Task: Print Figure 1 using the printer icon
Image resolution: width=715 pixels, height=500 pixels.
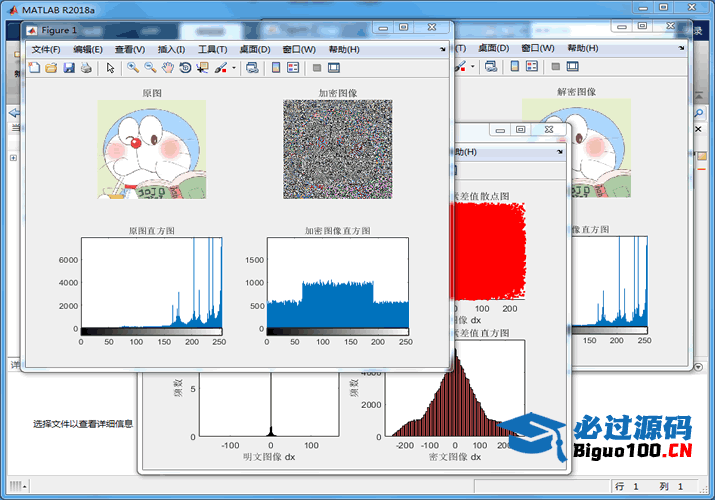Action: 86,68
